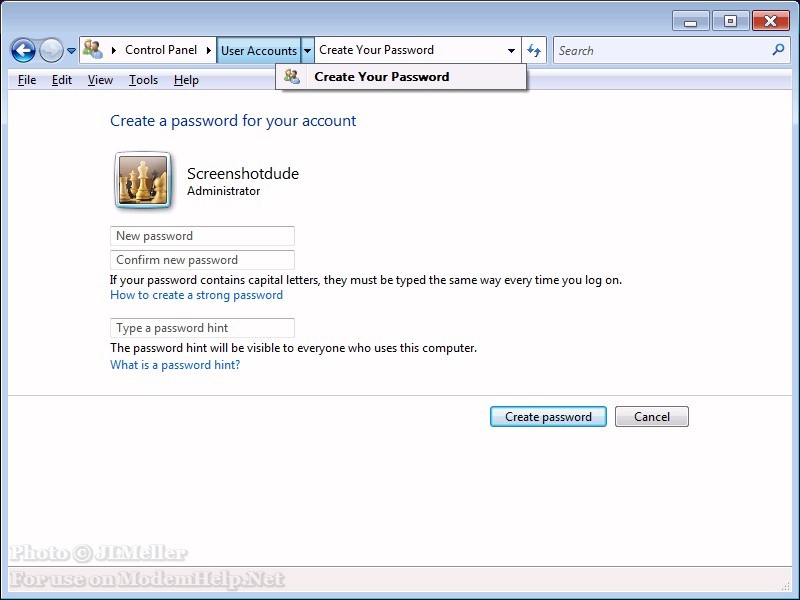Open the recent pages dropdown arrow
Screen dimensions: 800x600
pyautogui.click(x=71, y=51)
